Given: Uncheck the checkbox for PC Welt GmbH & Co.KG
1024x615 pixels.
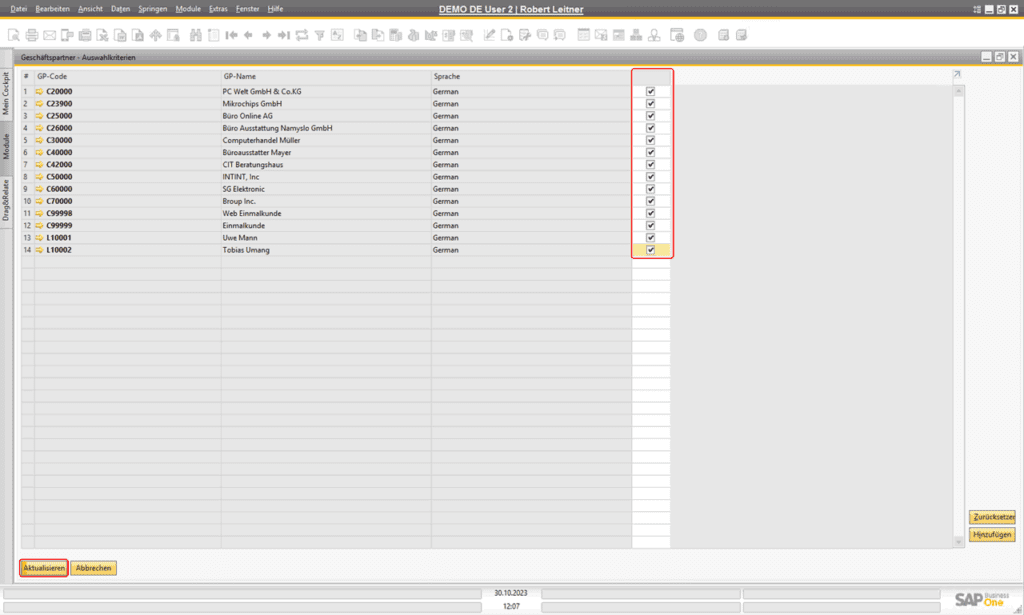Looking at the screenshot, I should (x=651, y=91).
